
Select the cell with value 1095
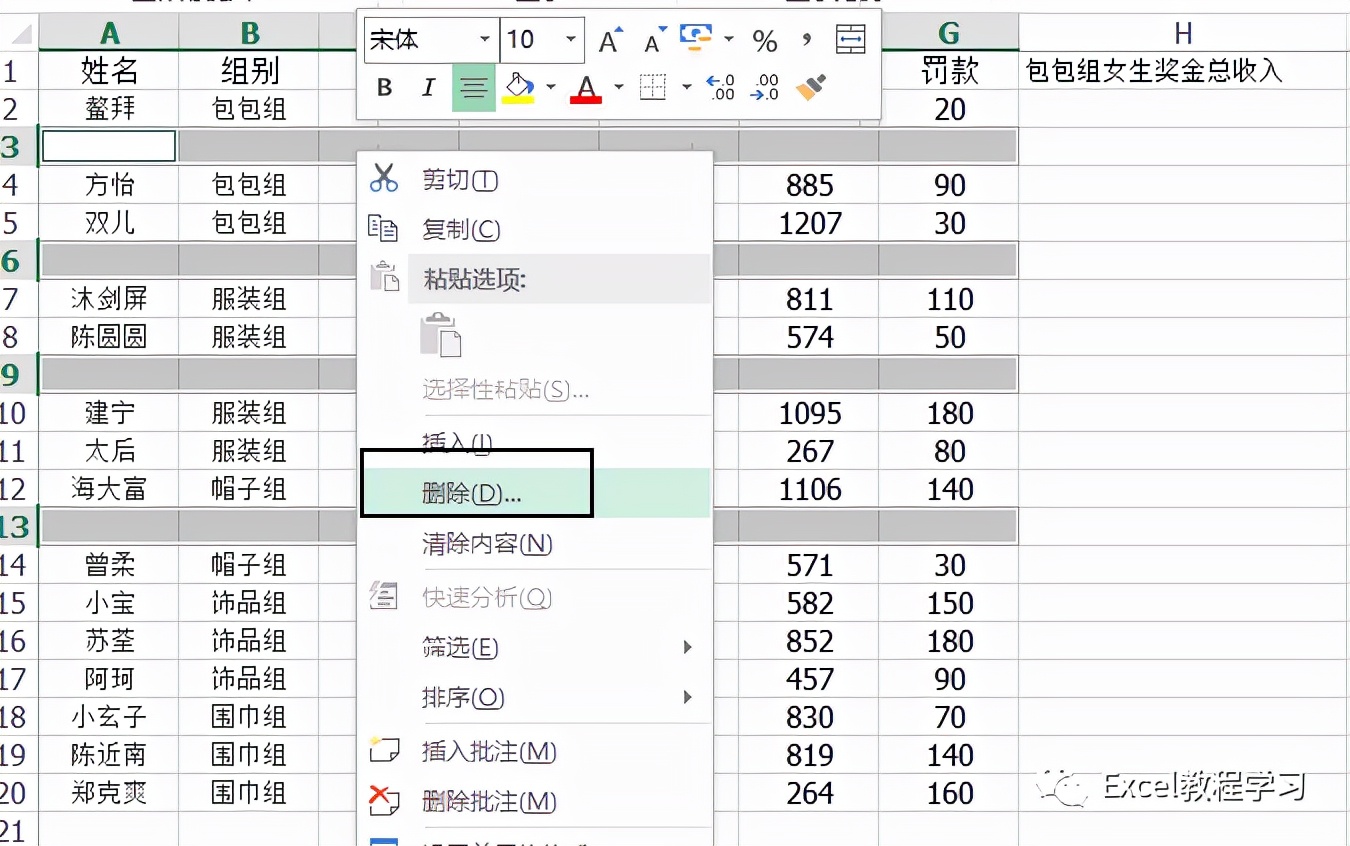809,413
